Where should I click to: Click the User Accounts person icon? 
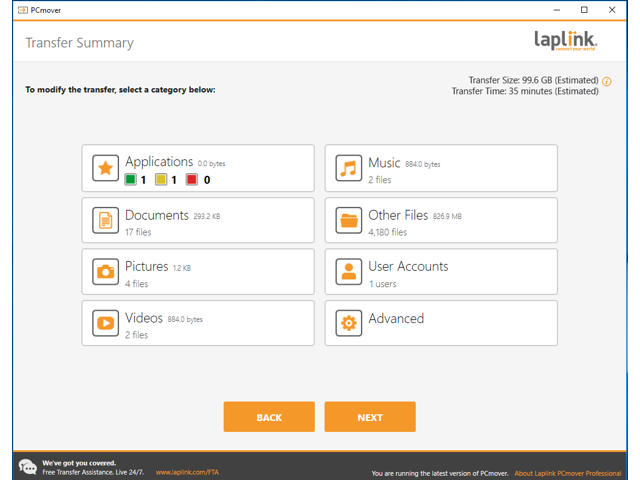(x=348, y=271)
